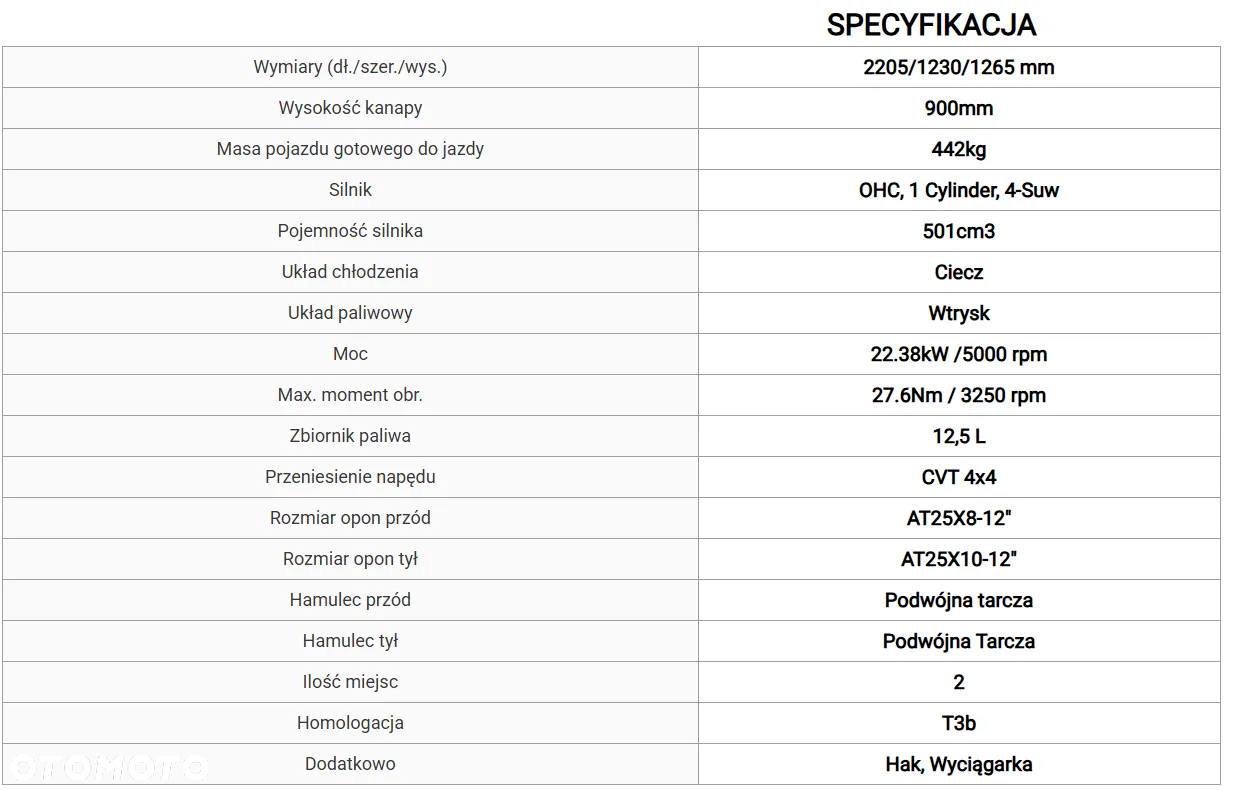1240x790 pixels.
Task: Select the Max. moment obr. label
Action: tap(350, 395)
